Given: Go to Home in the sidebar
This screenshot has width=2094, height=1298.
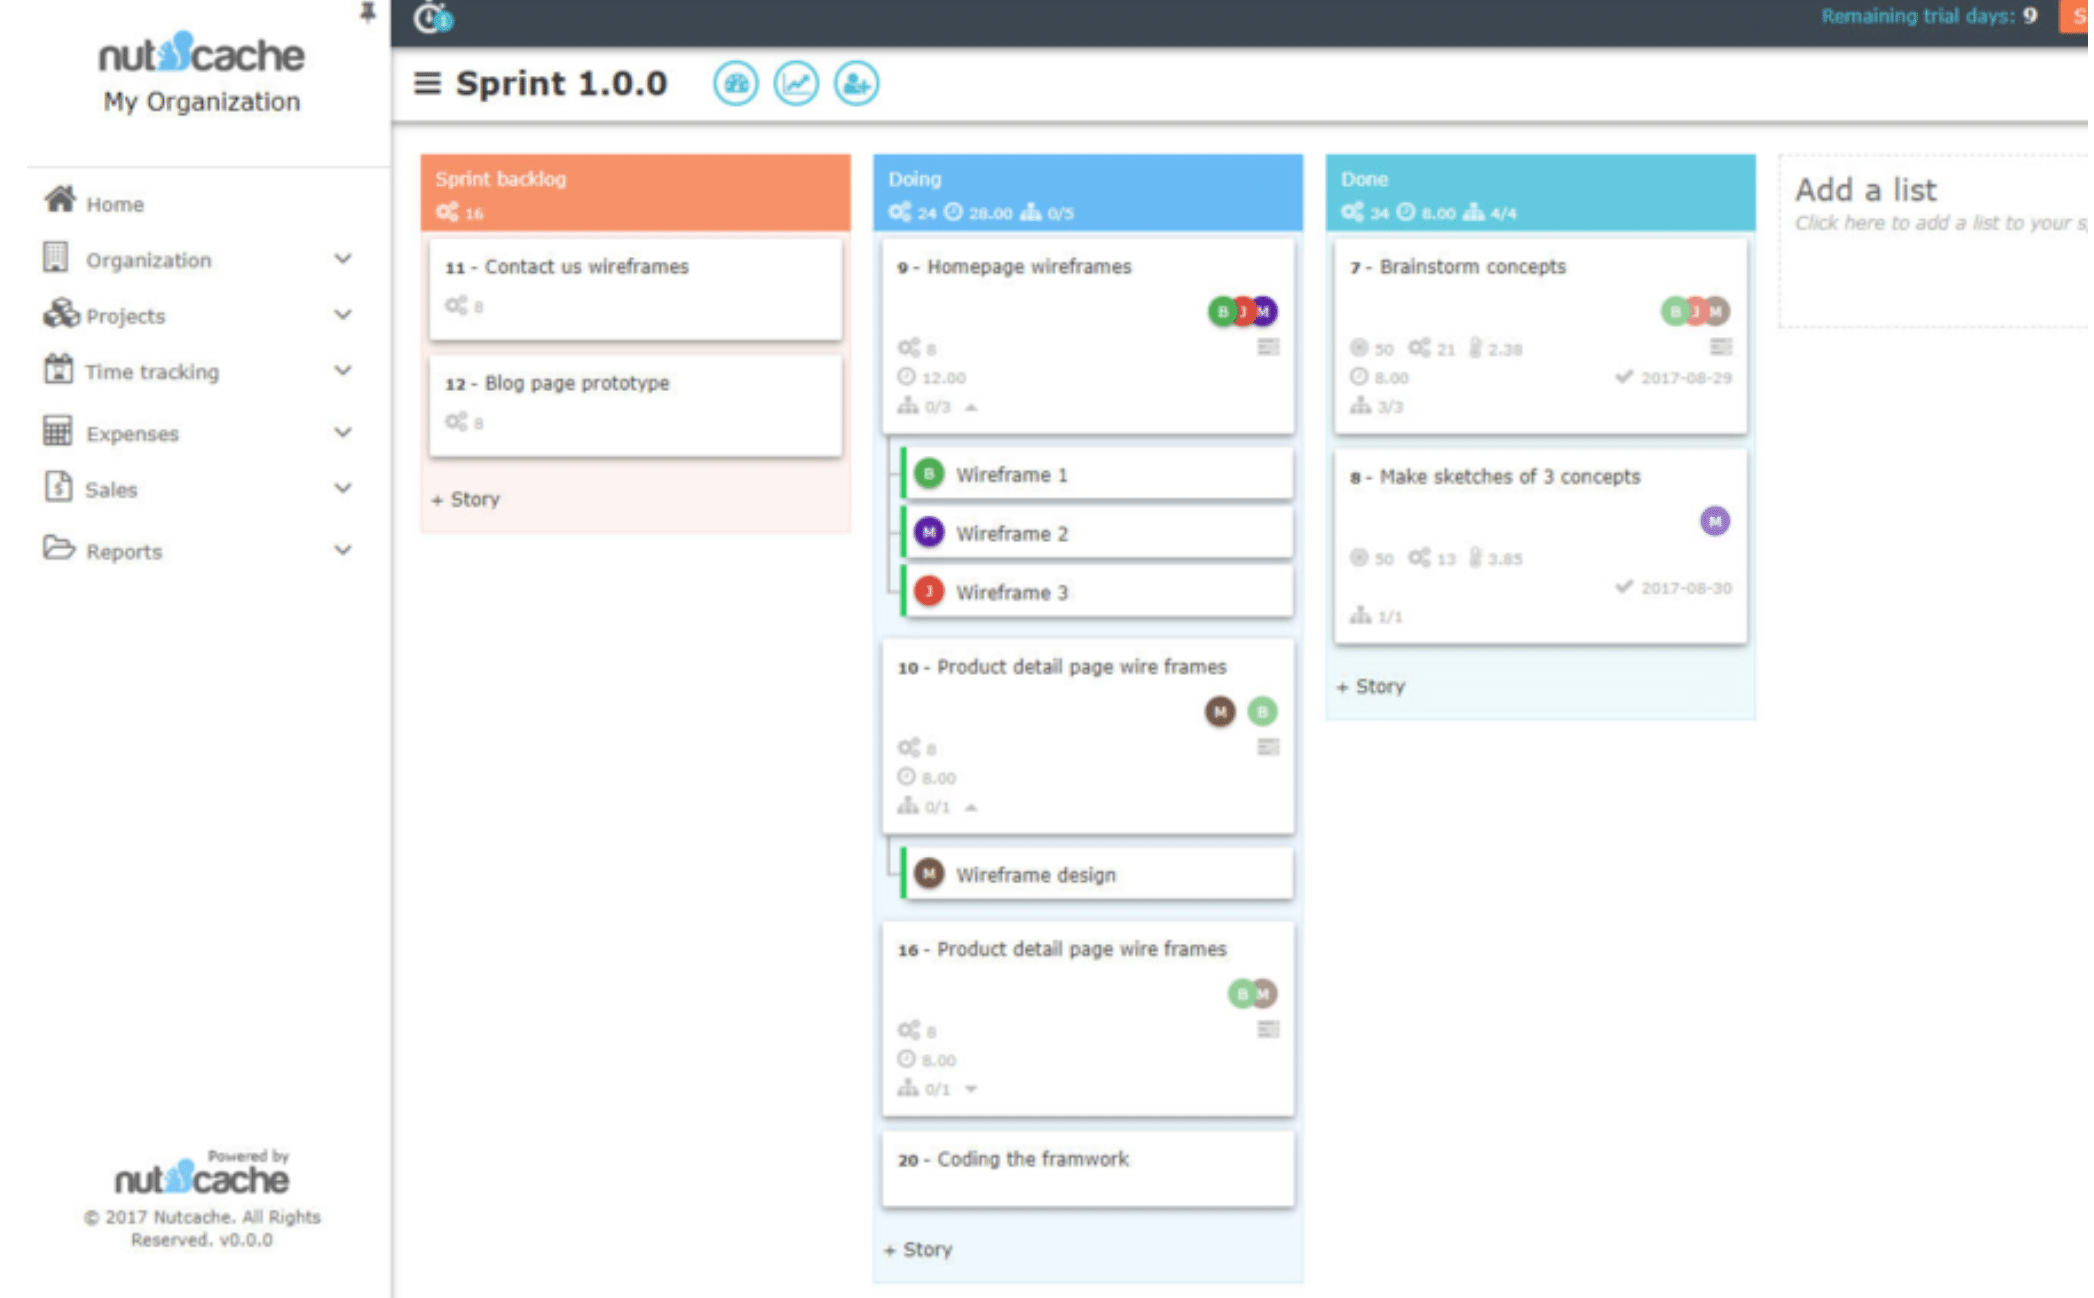Looking at the screenshot, I should pos(113,204).
